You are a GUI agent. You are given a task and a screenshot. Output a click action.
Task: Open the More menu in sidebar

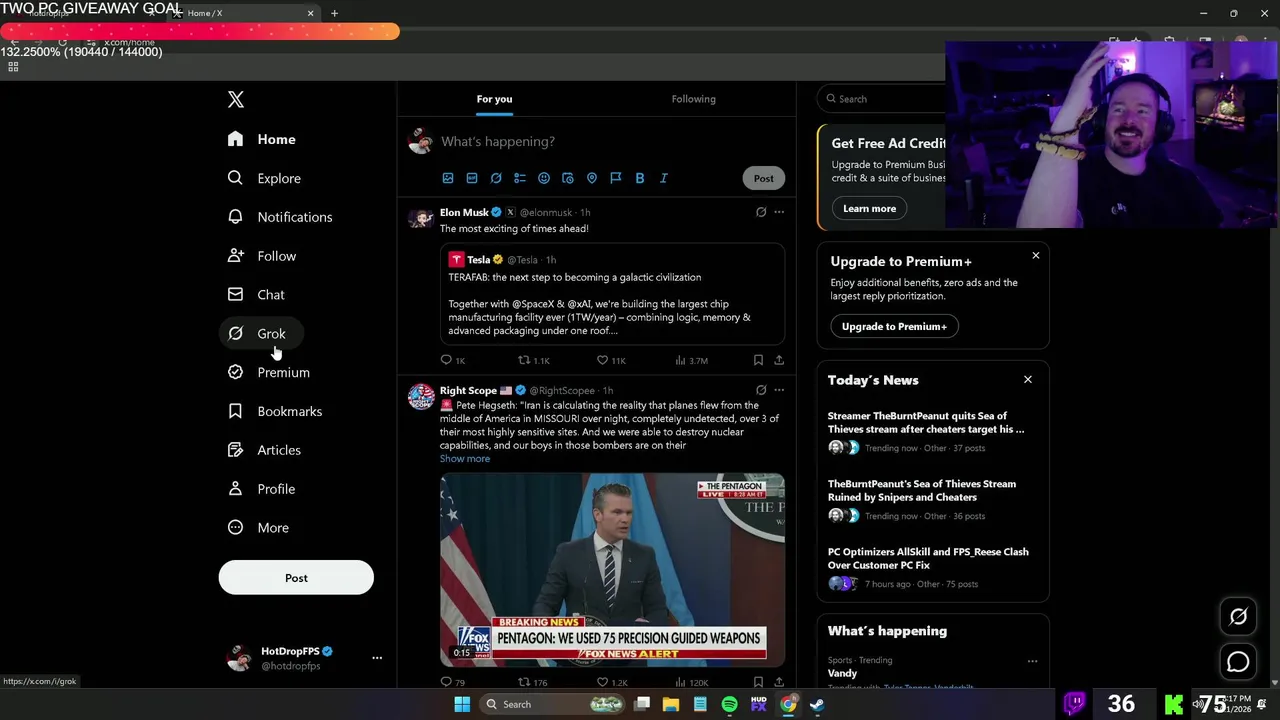(259, 528)
